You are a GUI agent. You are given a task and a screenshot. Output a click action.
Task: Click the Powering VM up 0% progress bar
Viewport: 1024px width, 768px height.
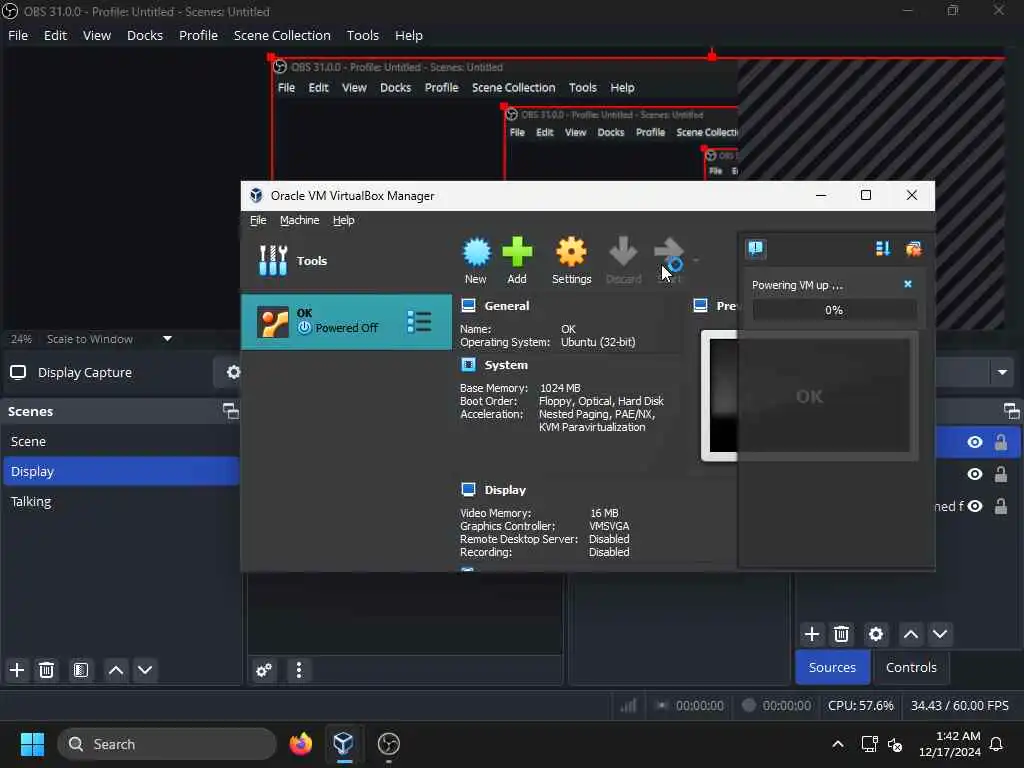point(834,310)
